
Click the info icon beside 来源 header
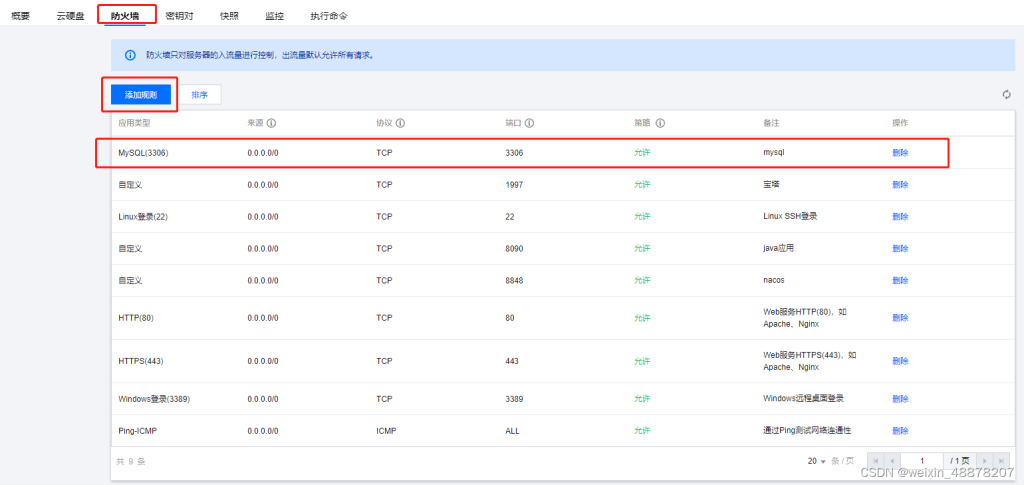tap(272, 123)
